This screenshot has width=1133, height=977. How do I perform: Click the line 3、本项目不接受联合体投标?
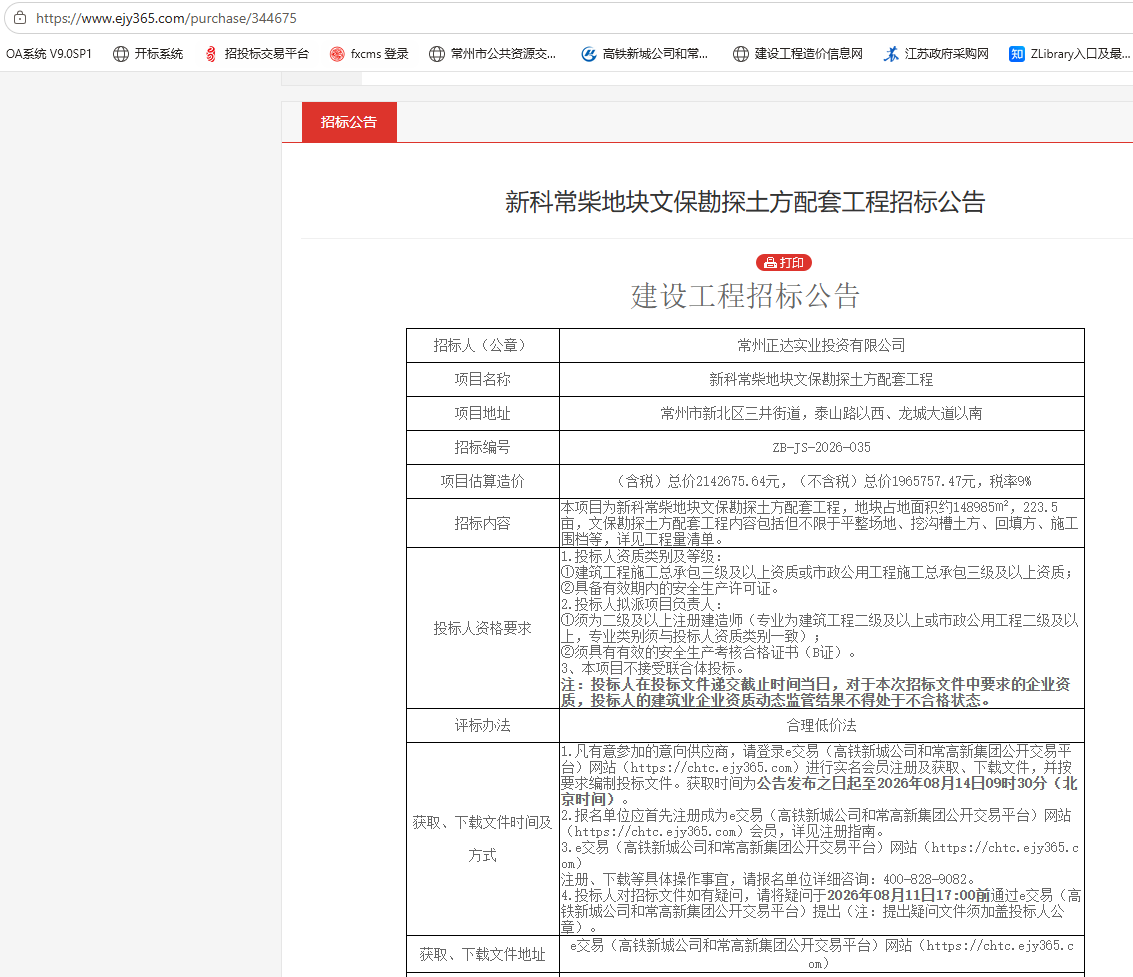pos(652,668)
